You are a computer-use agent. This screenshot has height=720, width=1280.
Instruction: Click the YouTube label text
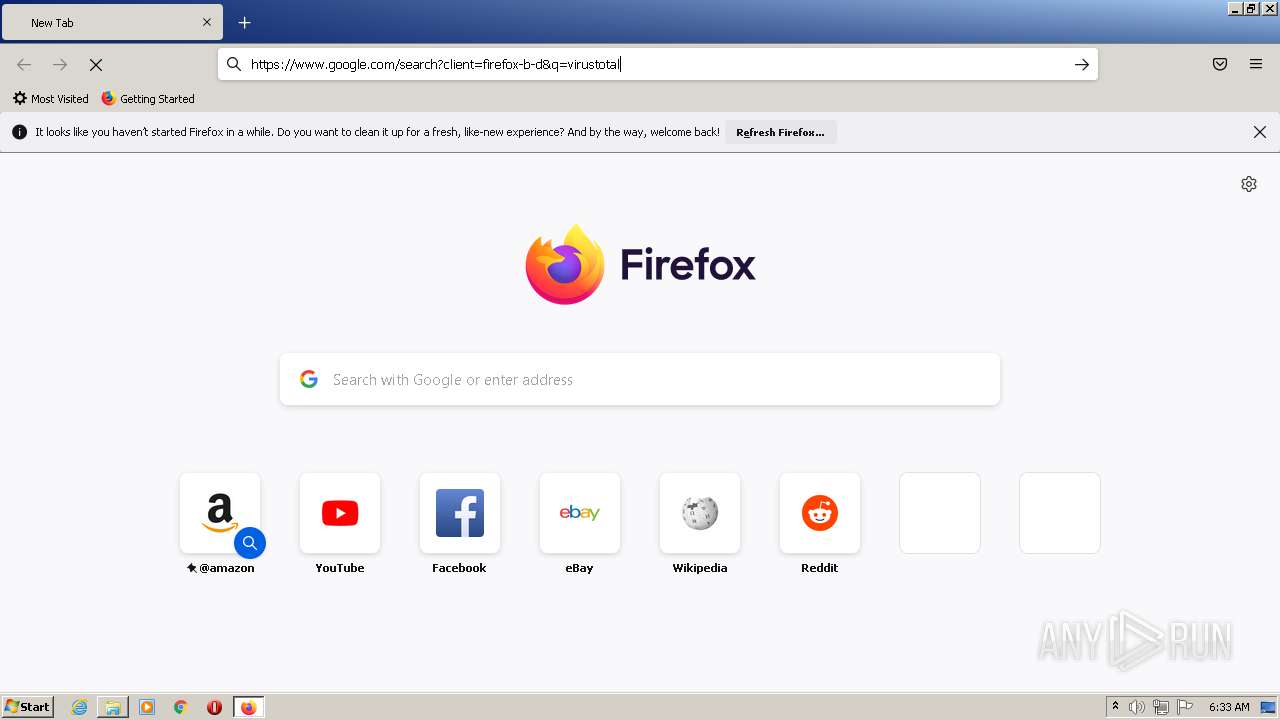click(340, 568)
